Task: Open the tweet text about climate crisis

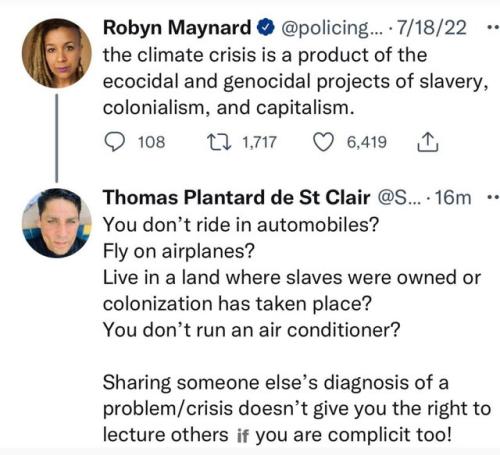Action: click(296, 81)
